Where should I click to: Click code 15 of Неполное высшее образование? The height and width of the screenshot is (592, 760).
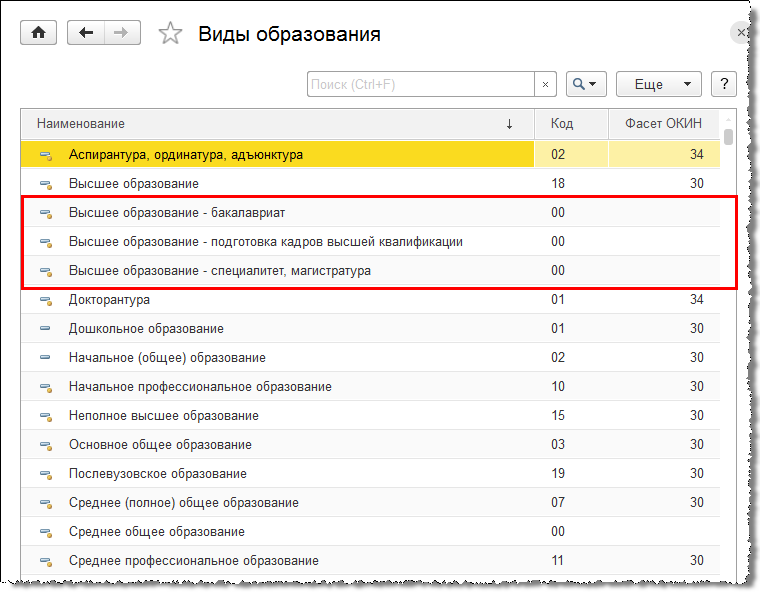[x=558, y=416]
